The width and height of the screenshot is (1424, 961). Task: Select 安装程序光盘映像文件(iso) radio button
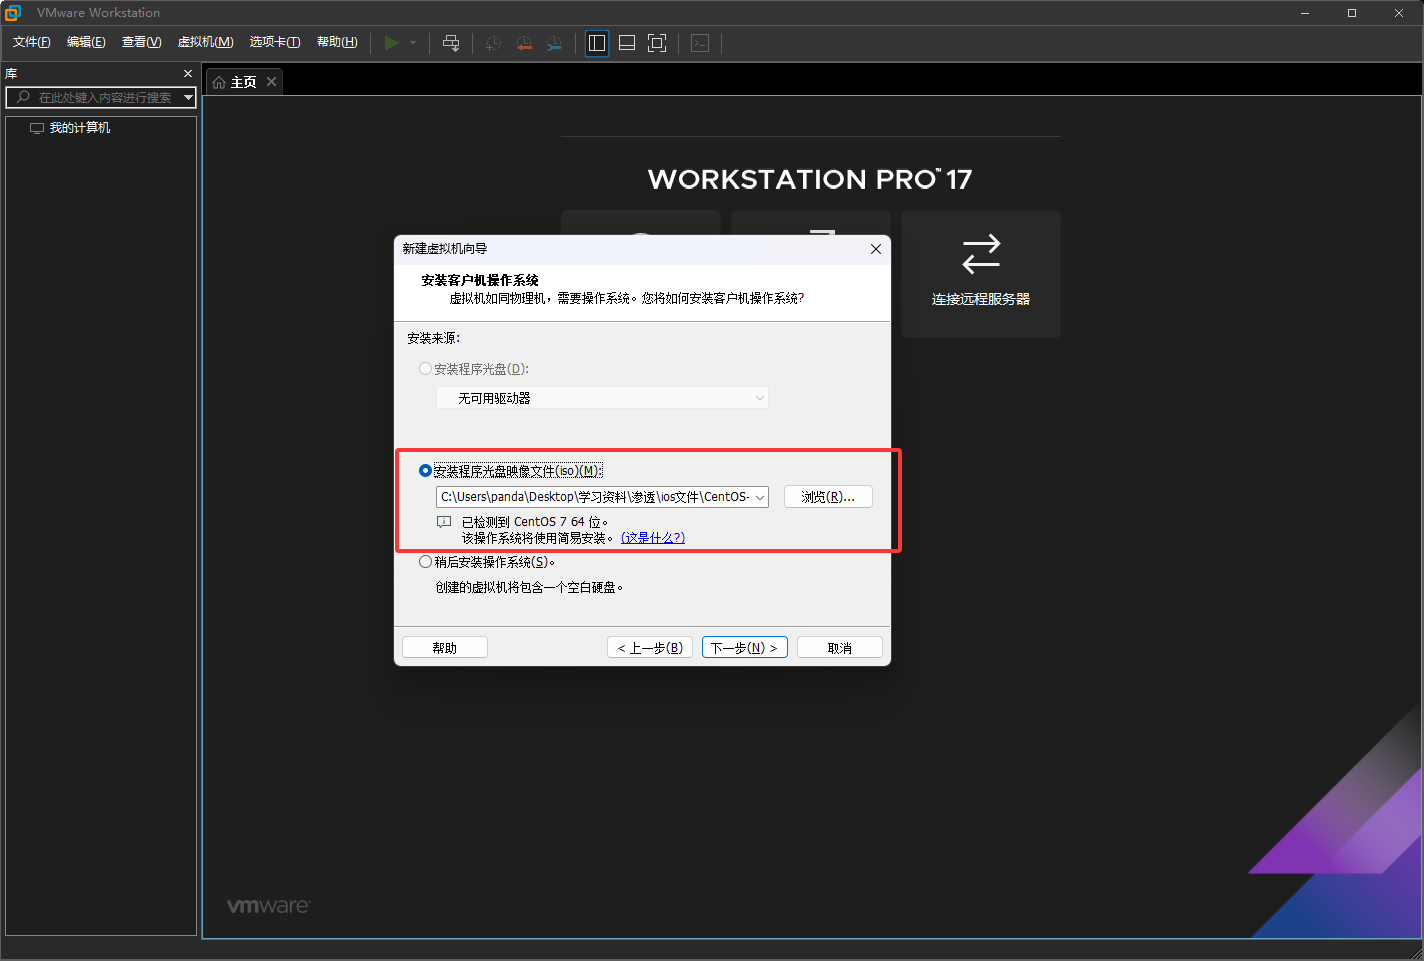coord(425,471)
